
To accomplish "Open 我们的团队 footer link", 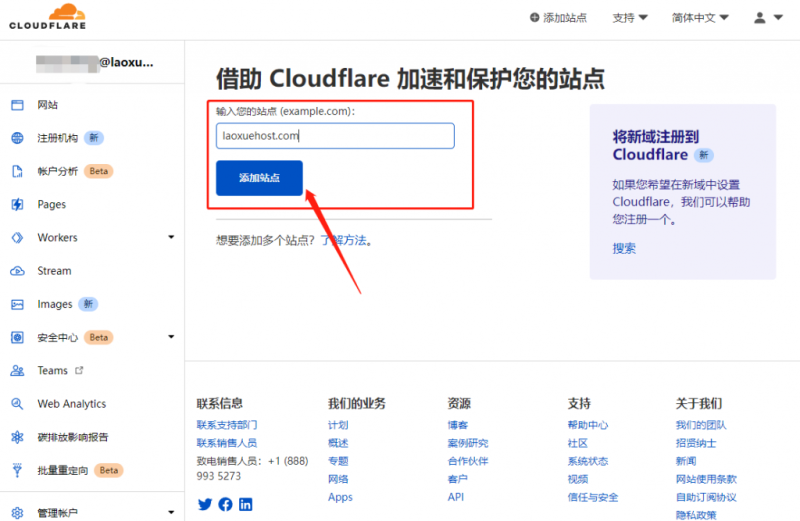I will [701, 425].
